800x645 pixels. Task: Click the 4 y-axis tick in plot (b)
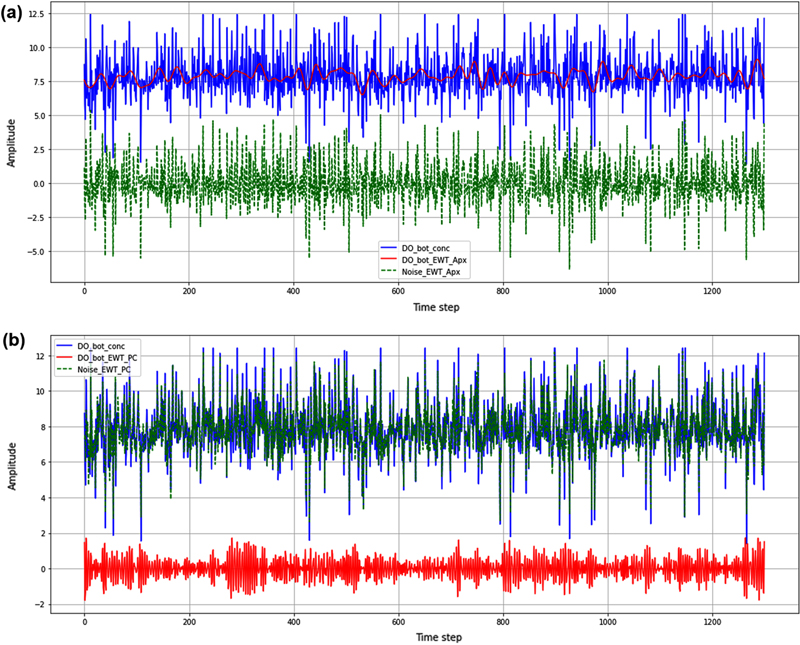pos(43,498)
